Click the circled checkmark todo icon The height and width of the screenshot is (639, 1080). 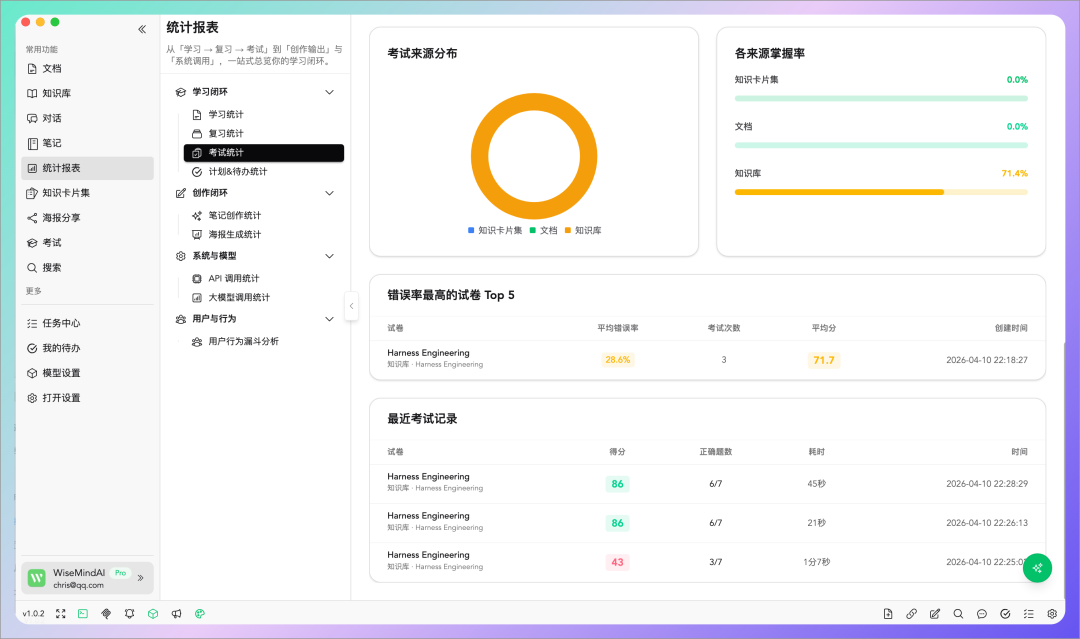1005,614
